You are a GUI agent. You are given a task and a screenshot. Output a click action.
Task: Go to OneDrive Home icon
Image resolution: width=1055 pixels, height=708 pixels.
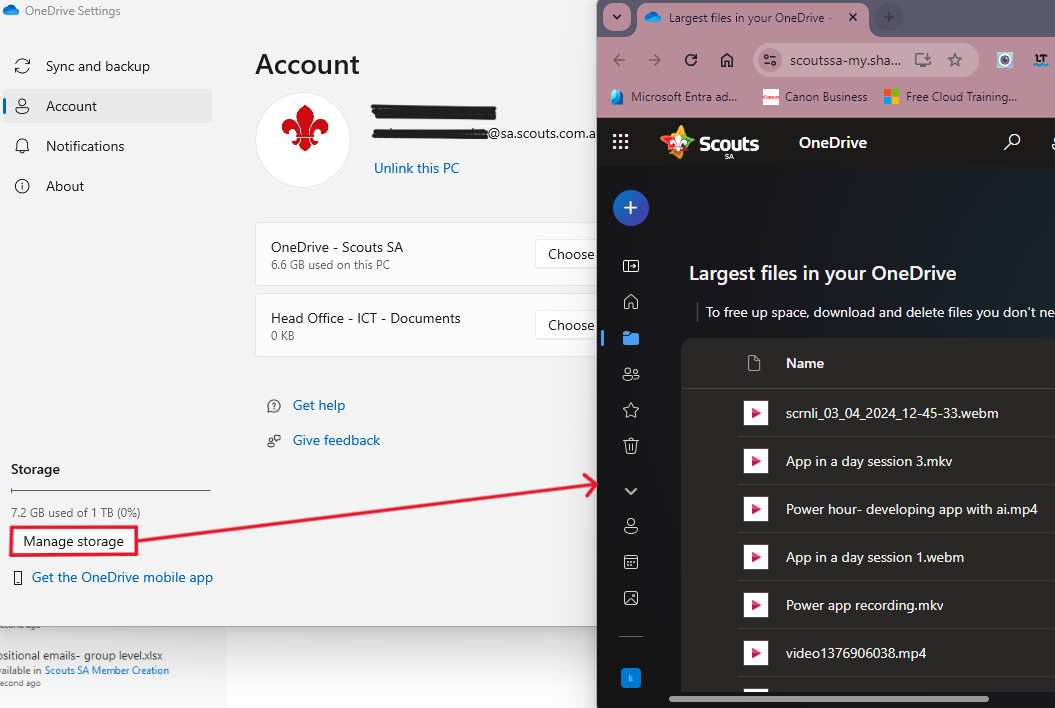(630, 302)
